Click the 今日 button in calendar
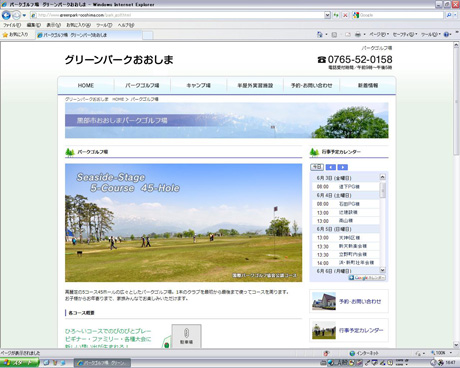Screen dimensions: 460x368 [x=317, y=167]
